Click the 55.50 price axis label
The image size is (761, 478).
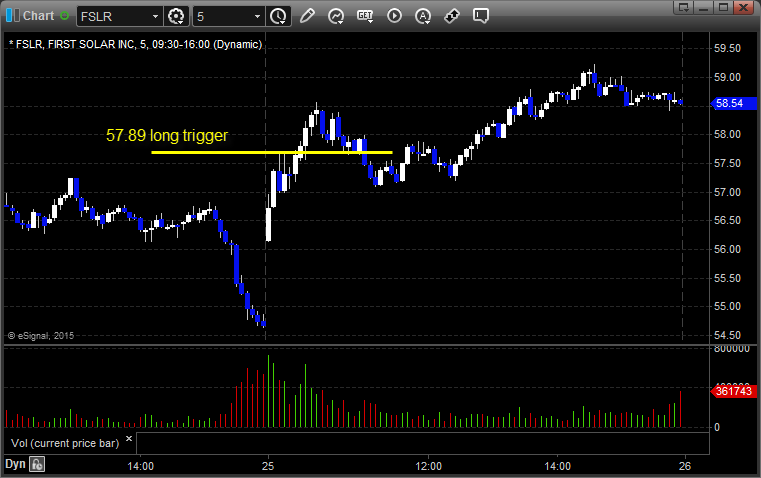click(728, 278)
